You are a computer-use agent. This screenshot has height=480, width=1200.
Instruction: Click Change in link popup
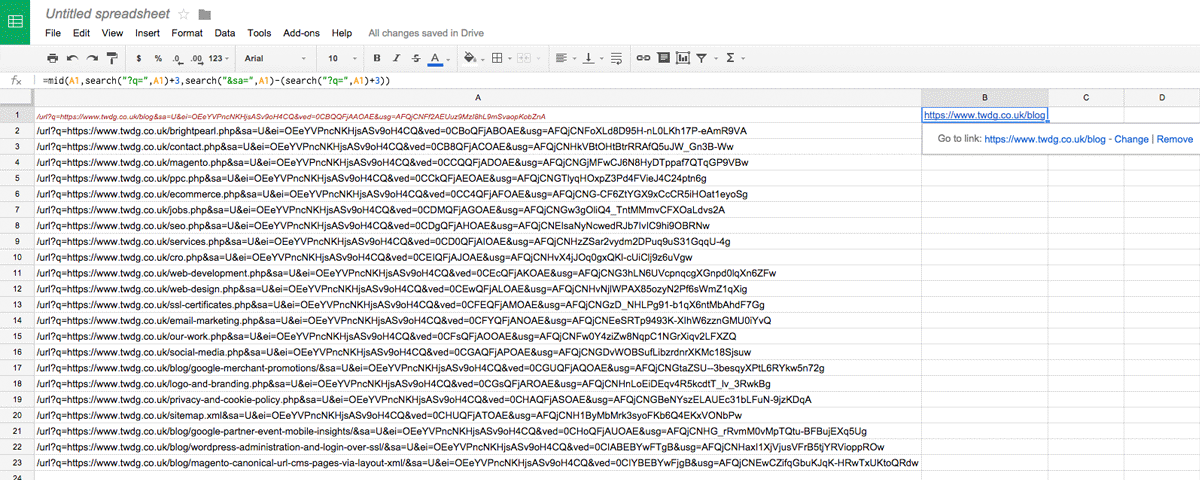tap(1131, 139)
